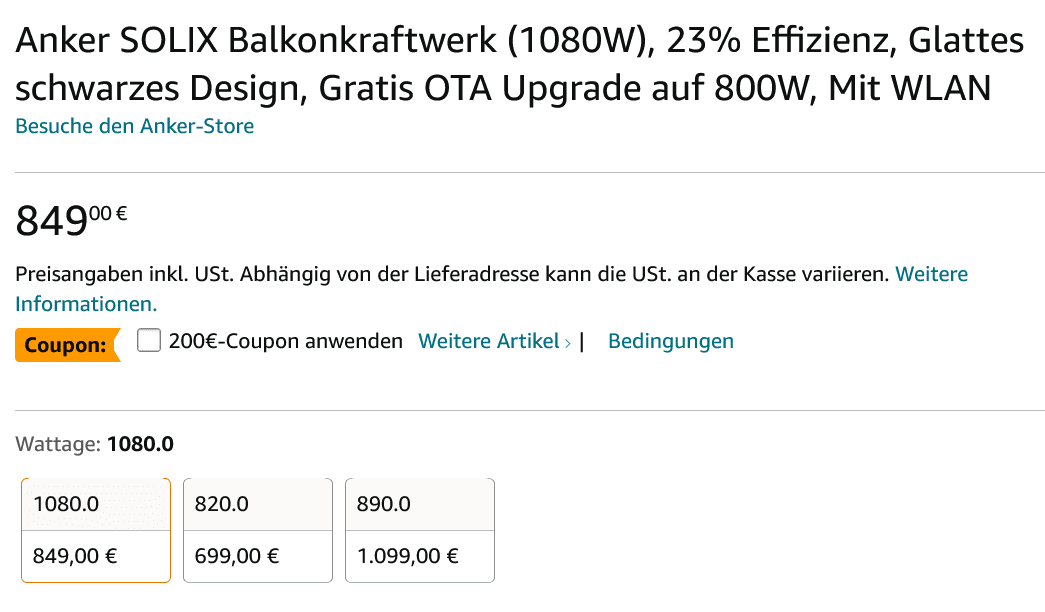This screenshot has width=1045, height=612.
Task: Pick the variant priced 1.099,00 €
Action: pyautogui.click(x=420, y=556)
